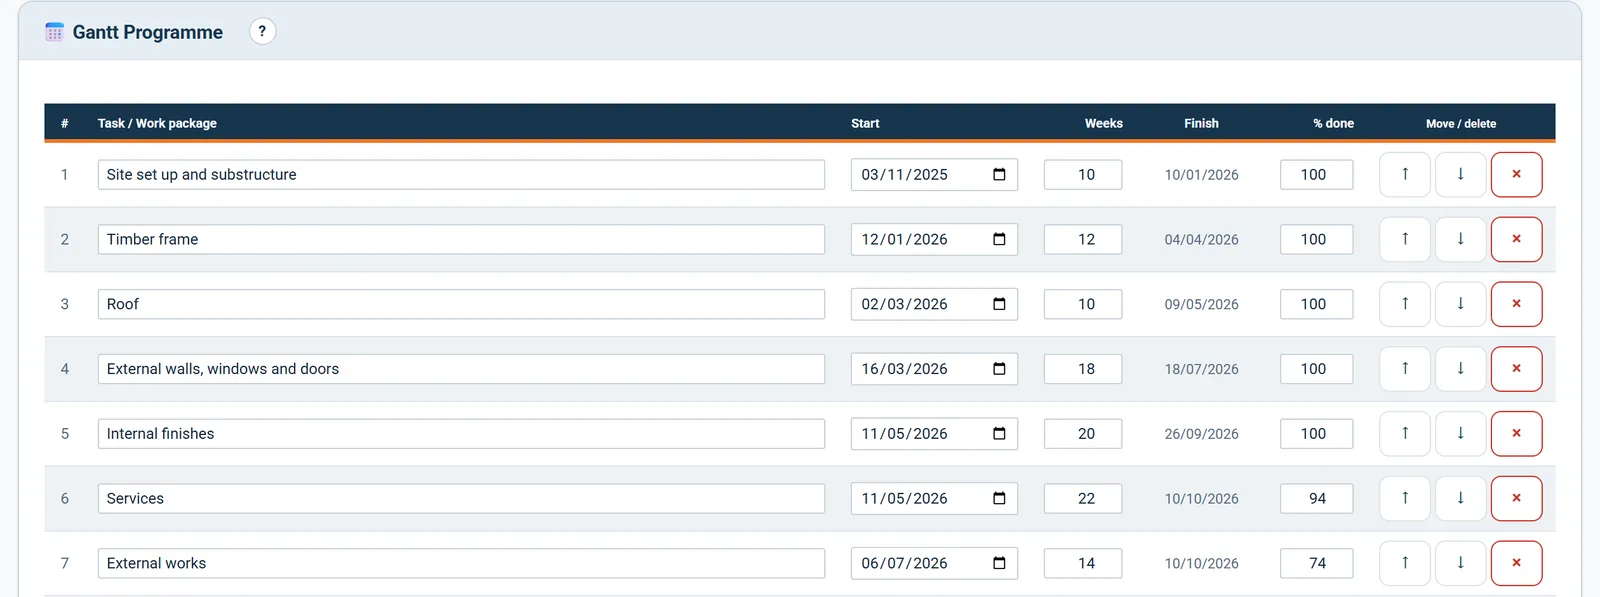Screen dimensions: 1600x597
Task: Move Site set up and substructure up
Action: [x=1404, y=174]
